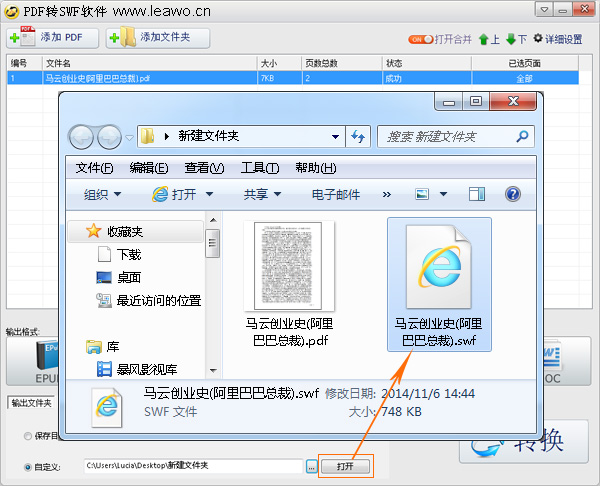Click the 打开 button next to output path
This screenshot has height=486, width=600.
click(x=345, y=466)
